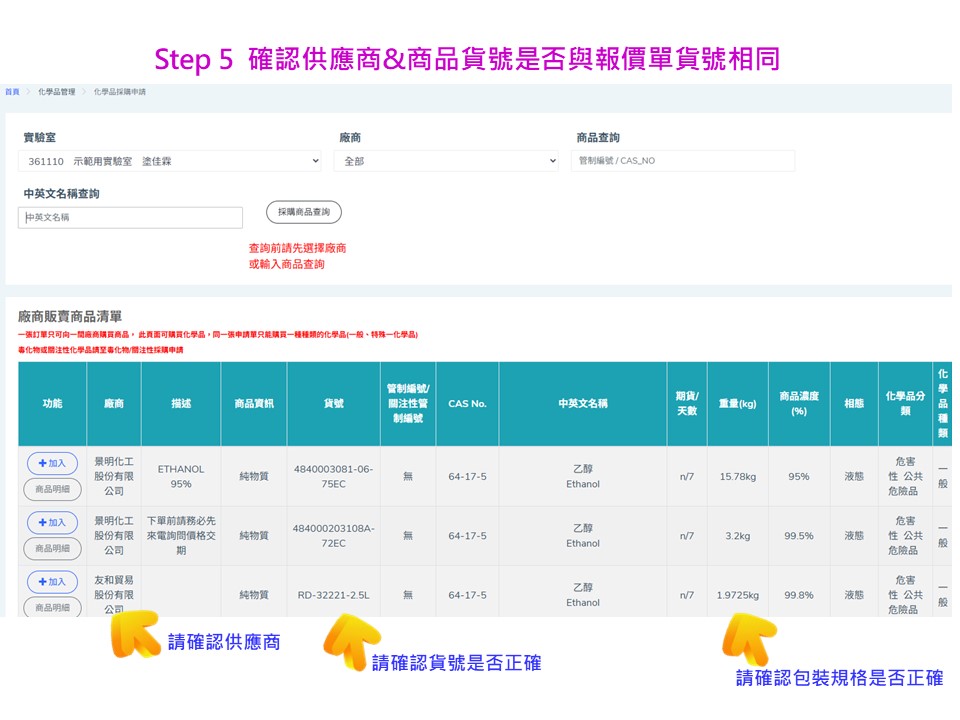Click the ETHANOL 95% description cell

tap(181, 476)
